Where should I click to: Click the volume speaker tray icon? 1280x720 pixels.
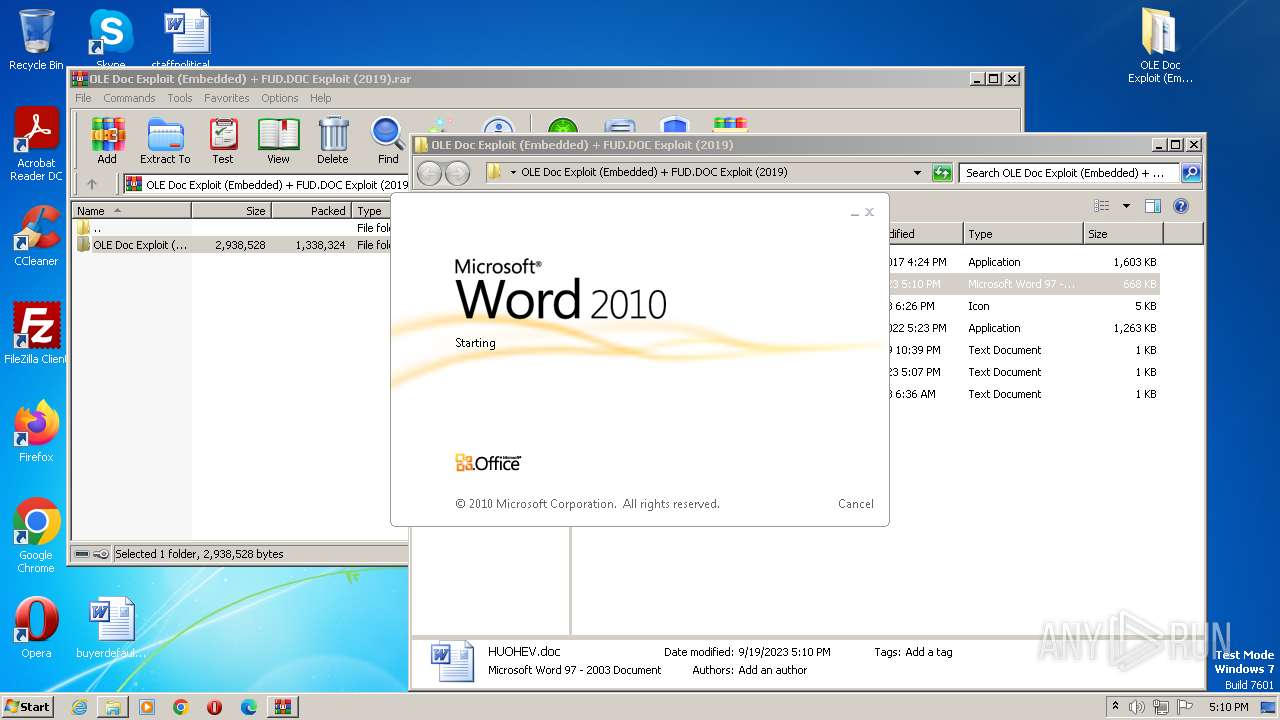1137,707
